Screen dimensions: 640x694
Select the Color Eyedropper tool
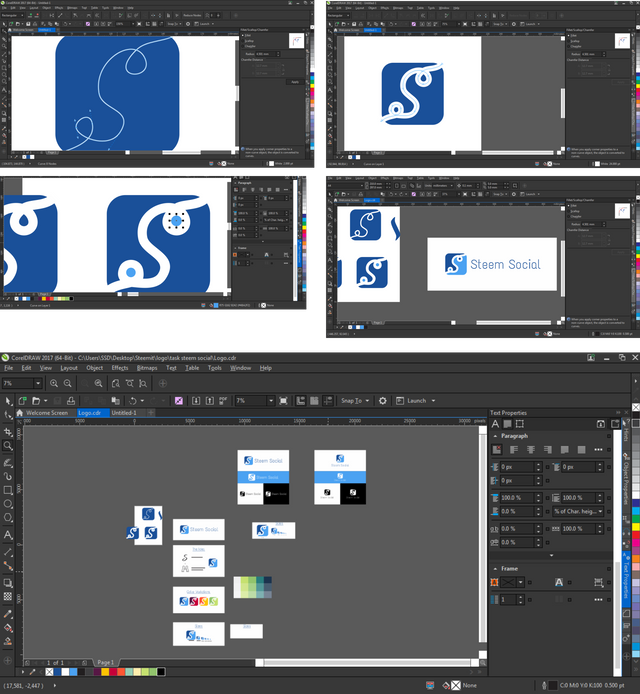click(8, 614)
